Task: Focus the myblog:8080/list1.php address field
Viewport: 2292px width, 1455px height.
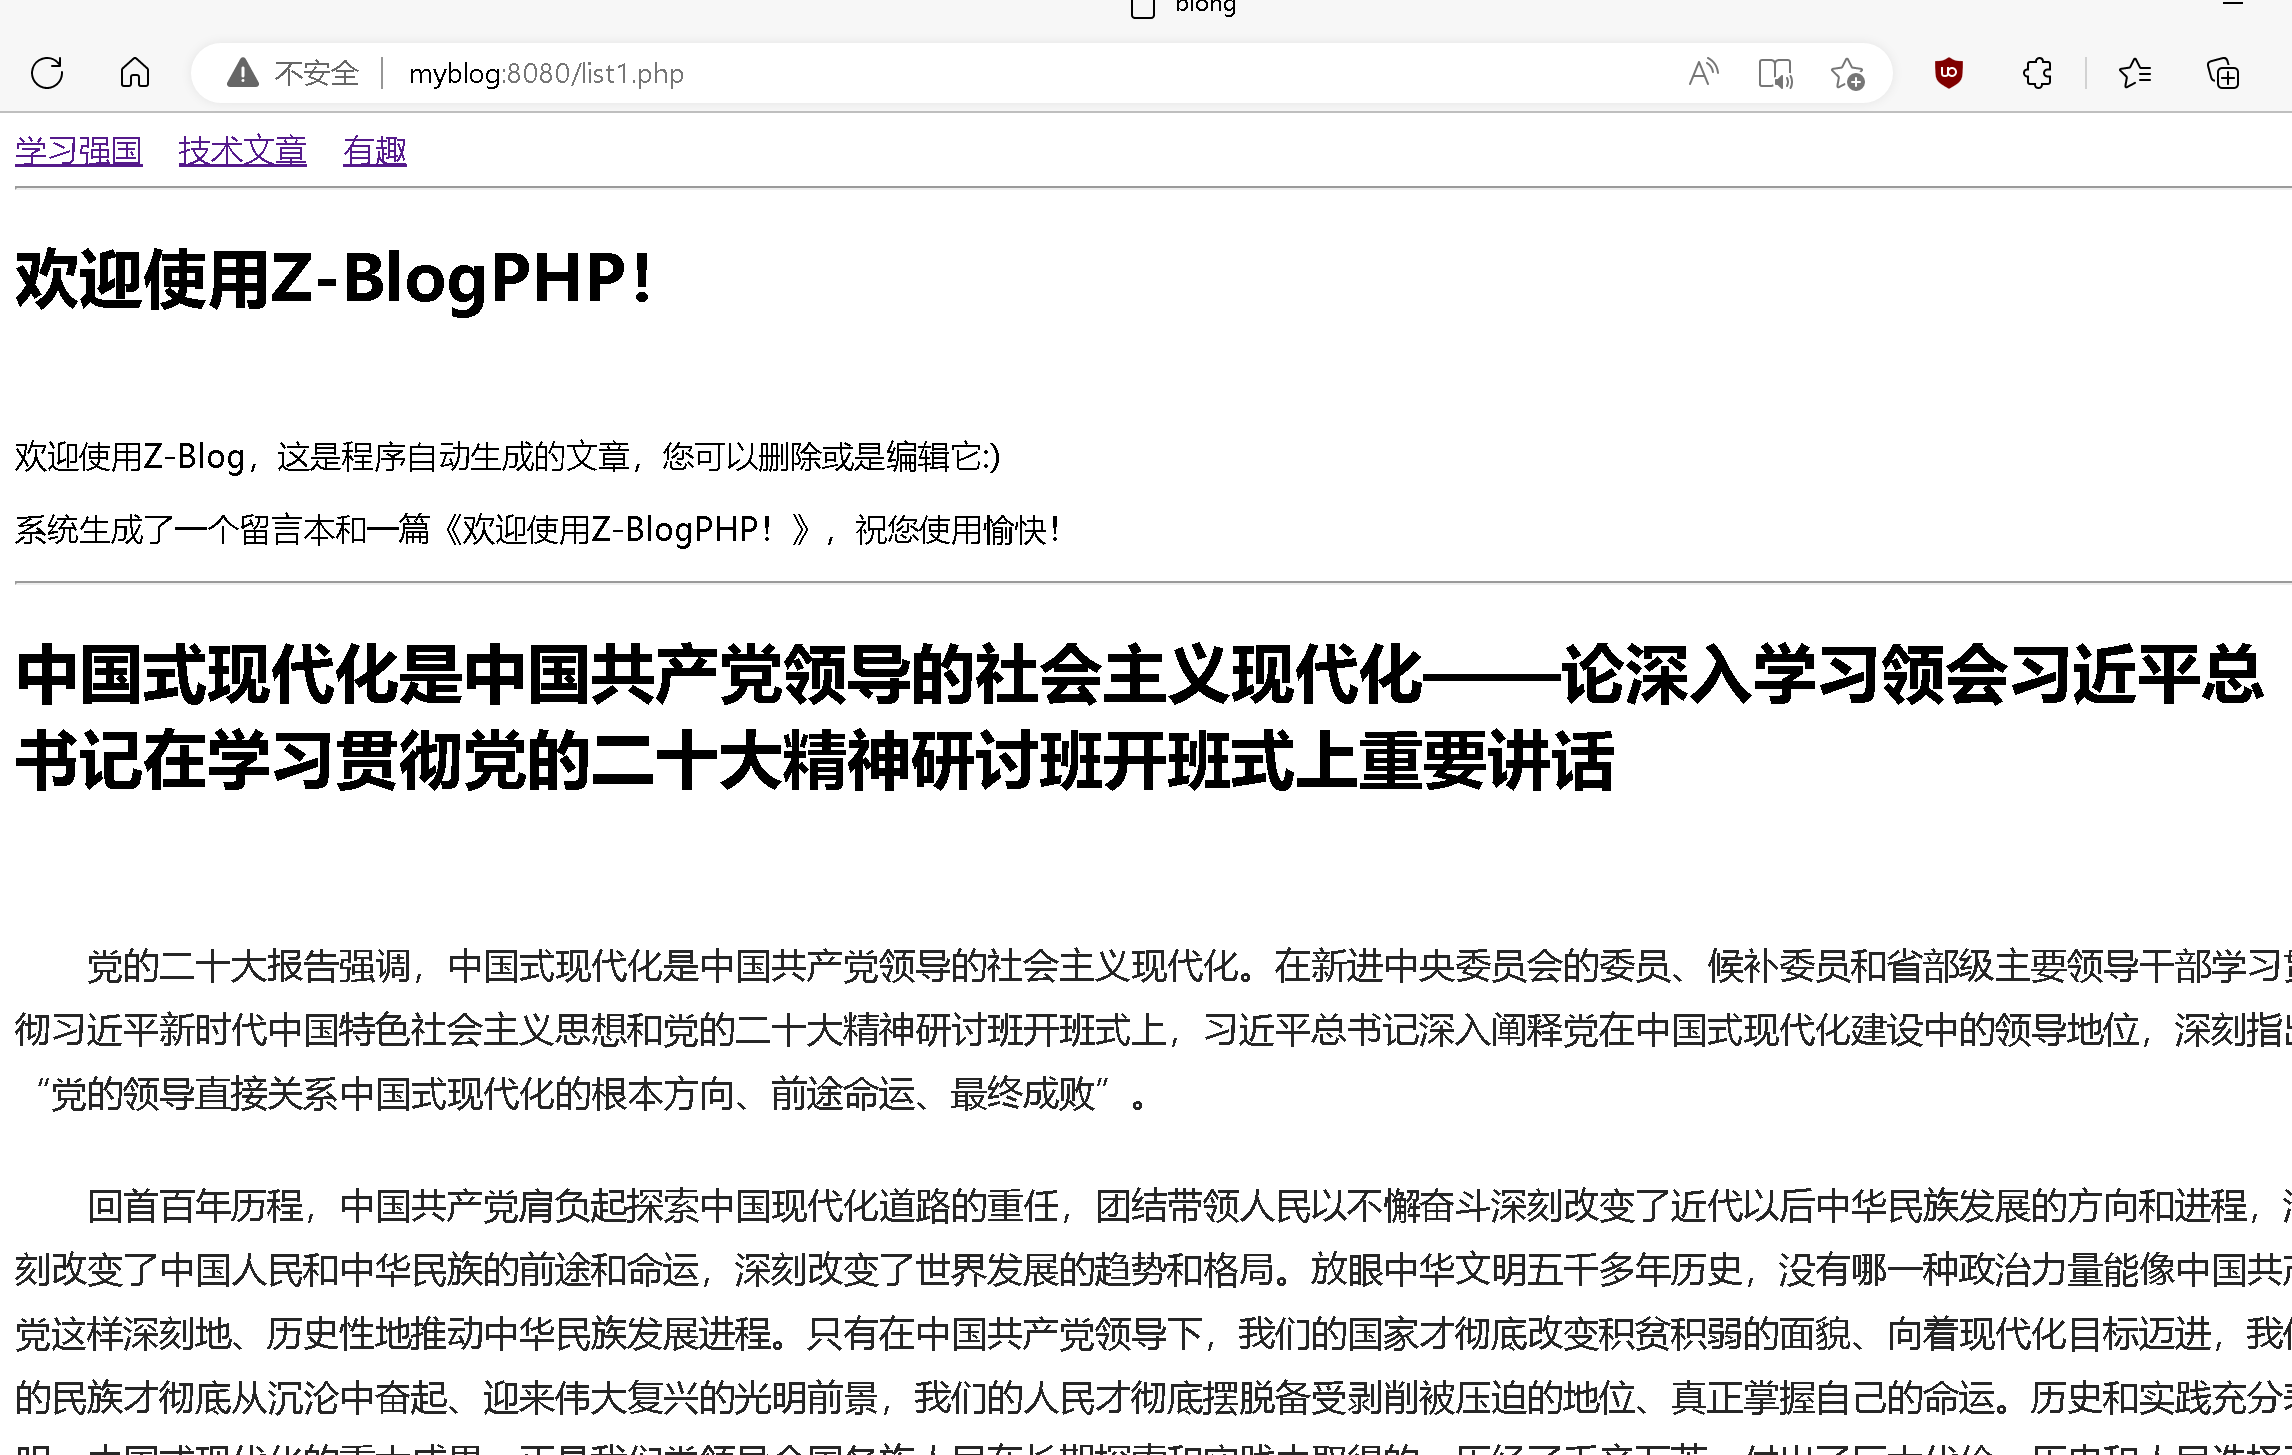Action: (546, 73)
